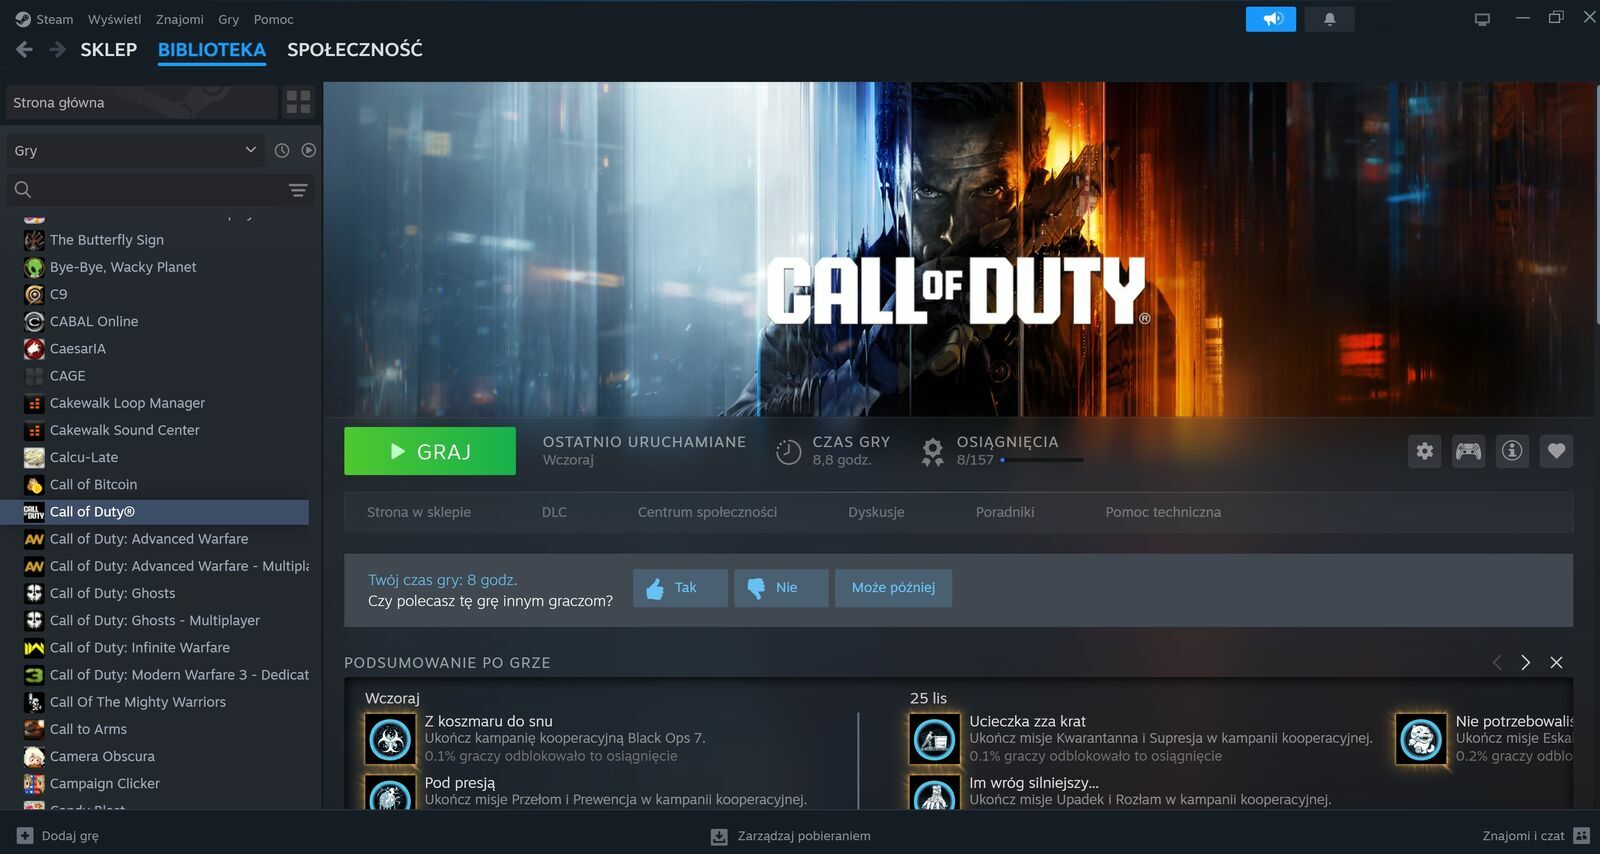Dismiss the post-game summary section
Image resolution: width=1600 pixels, height=854 pixels.
(x=1556, y=663)
